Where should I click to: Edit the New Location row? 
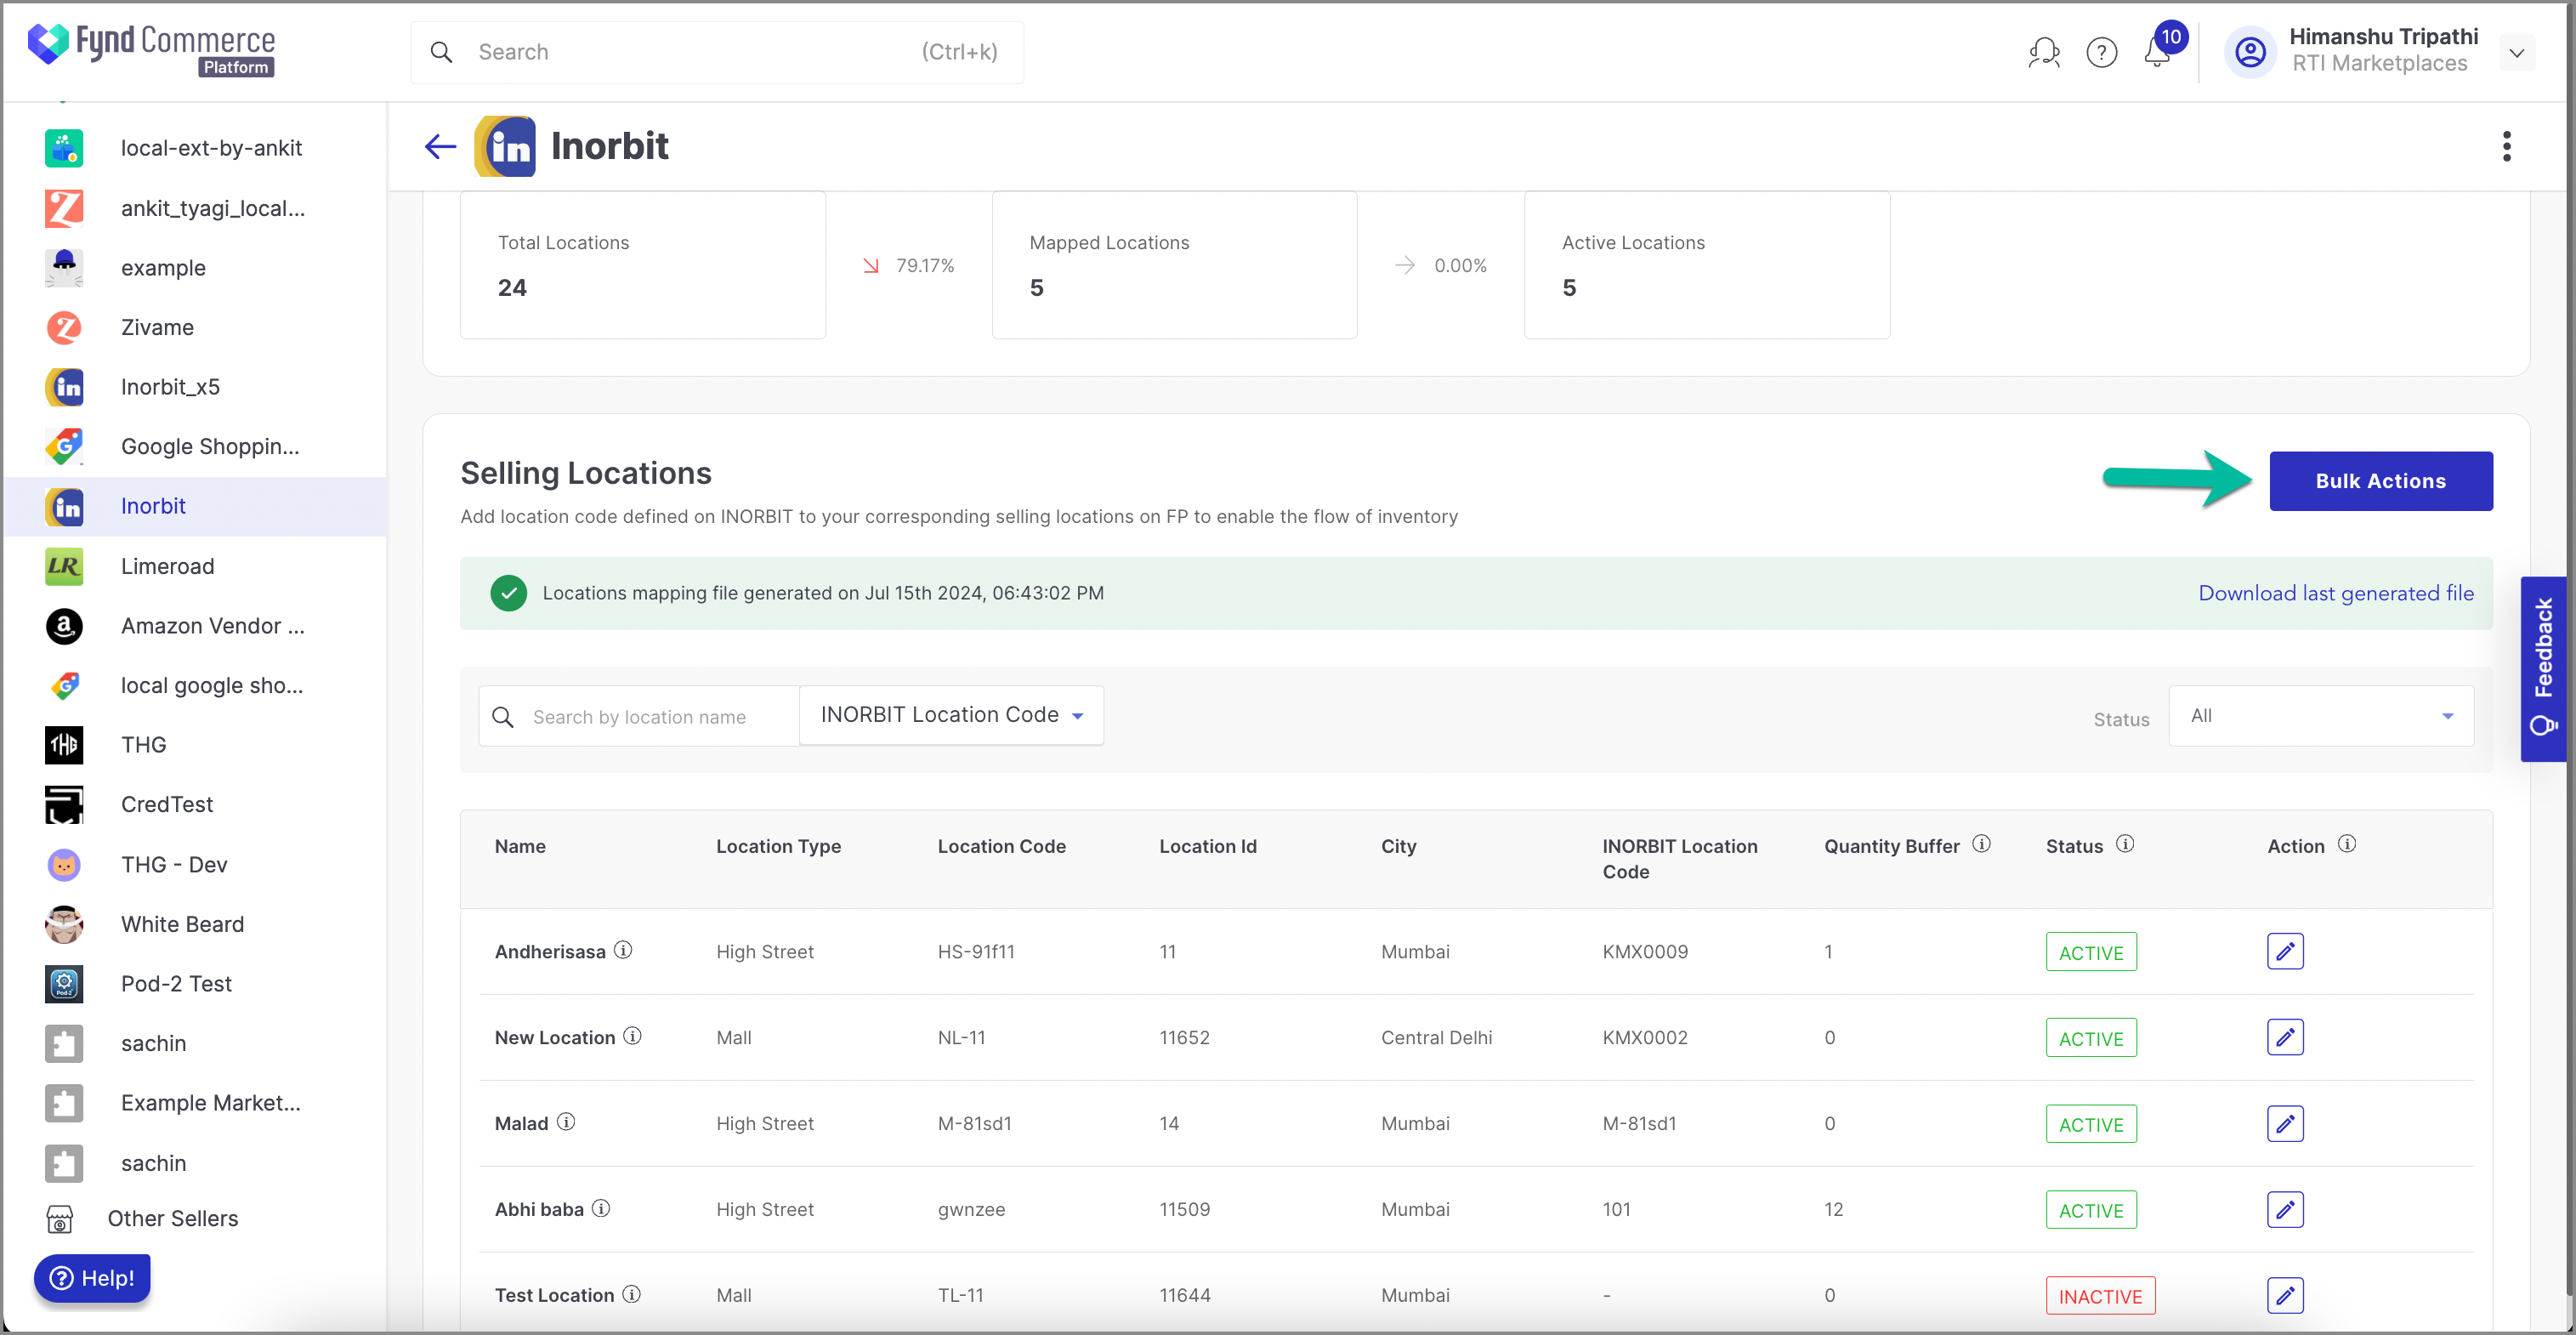tap(2285, 1037)
